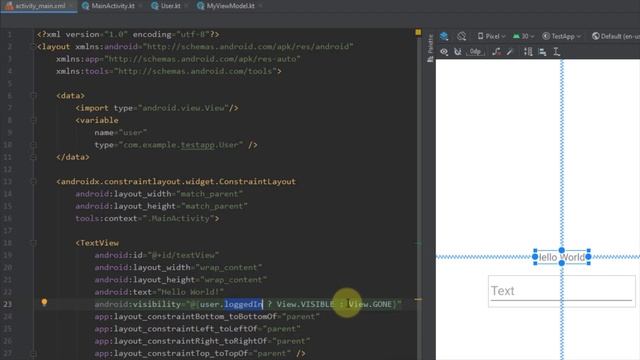Screen dimensions: 640x360
Task: Click the layout_constraintLeft_toLeftOf line
Action: [198, 329]
